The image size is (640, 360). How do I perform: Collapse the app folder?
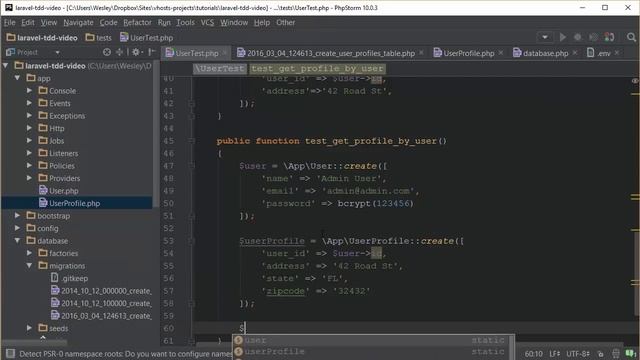pos(18,78)
